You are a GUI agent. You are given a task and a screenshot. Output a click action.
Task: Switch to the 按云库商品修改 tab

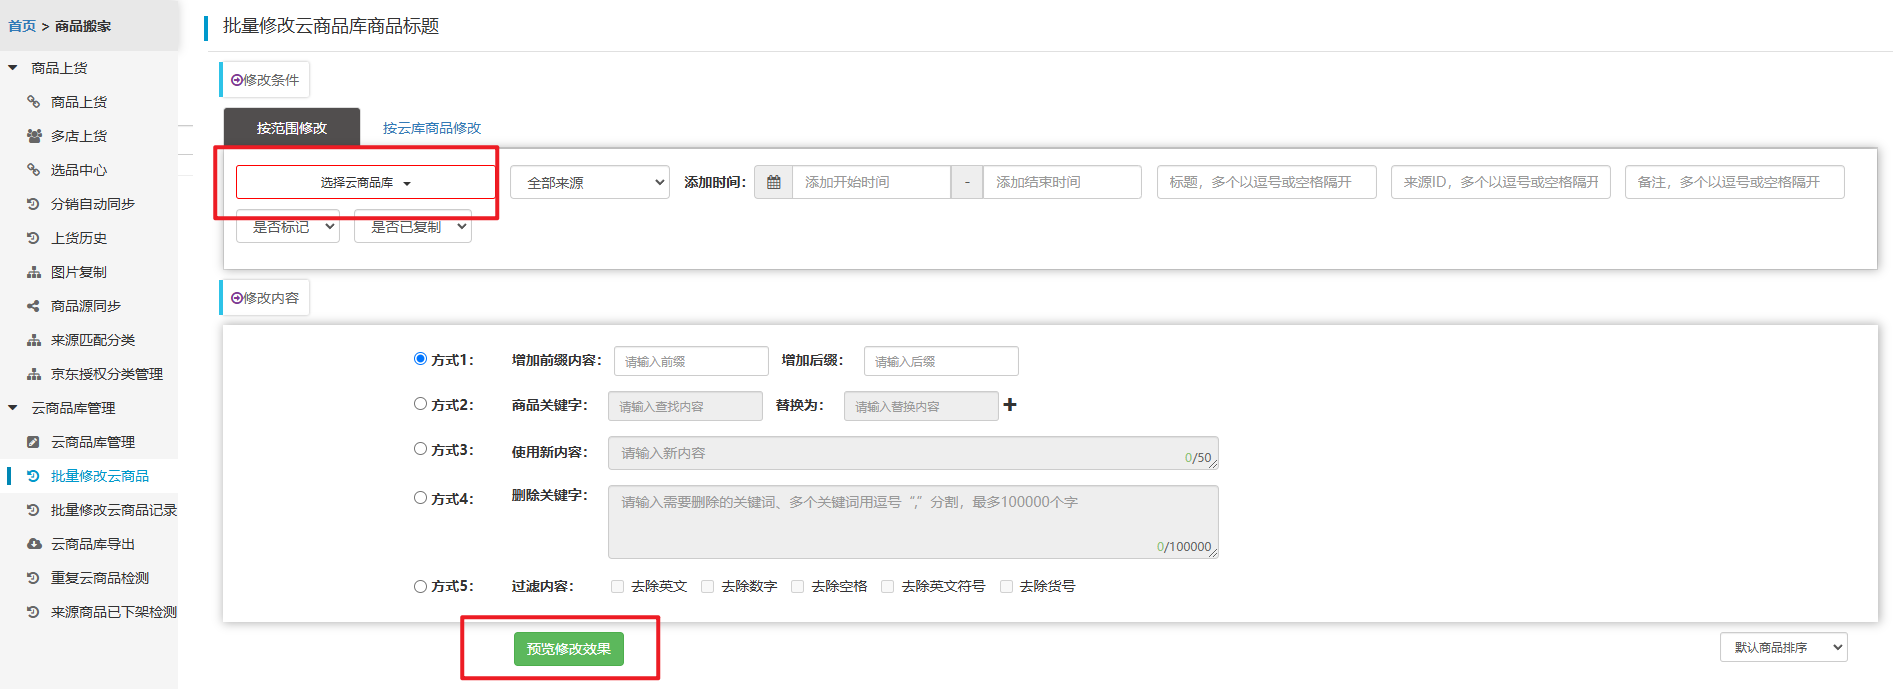[x=431, y=128]
